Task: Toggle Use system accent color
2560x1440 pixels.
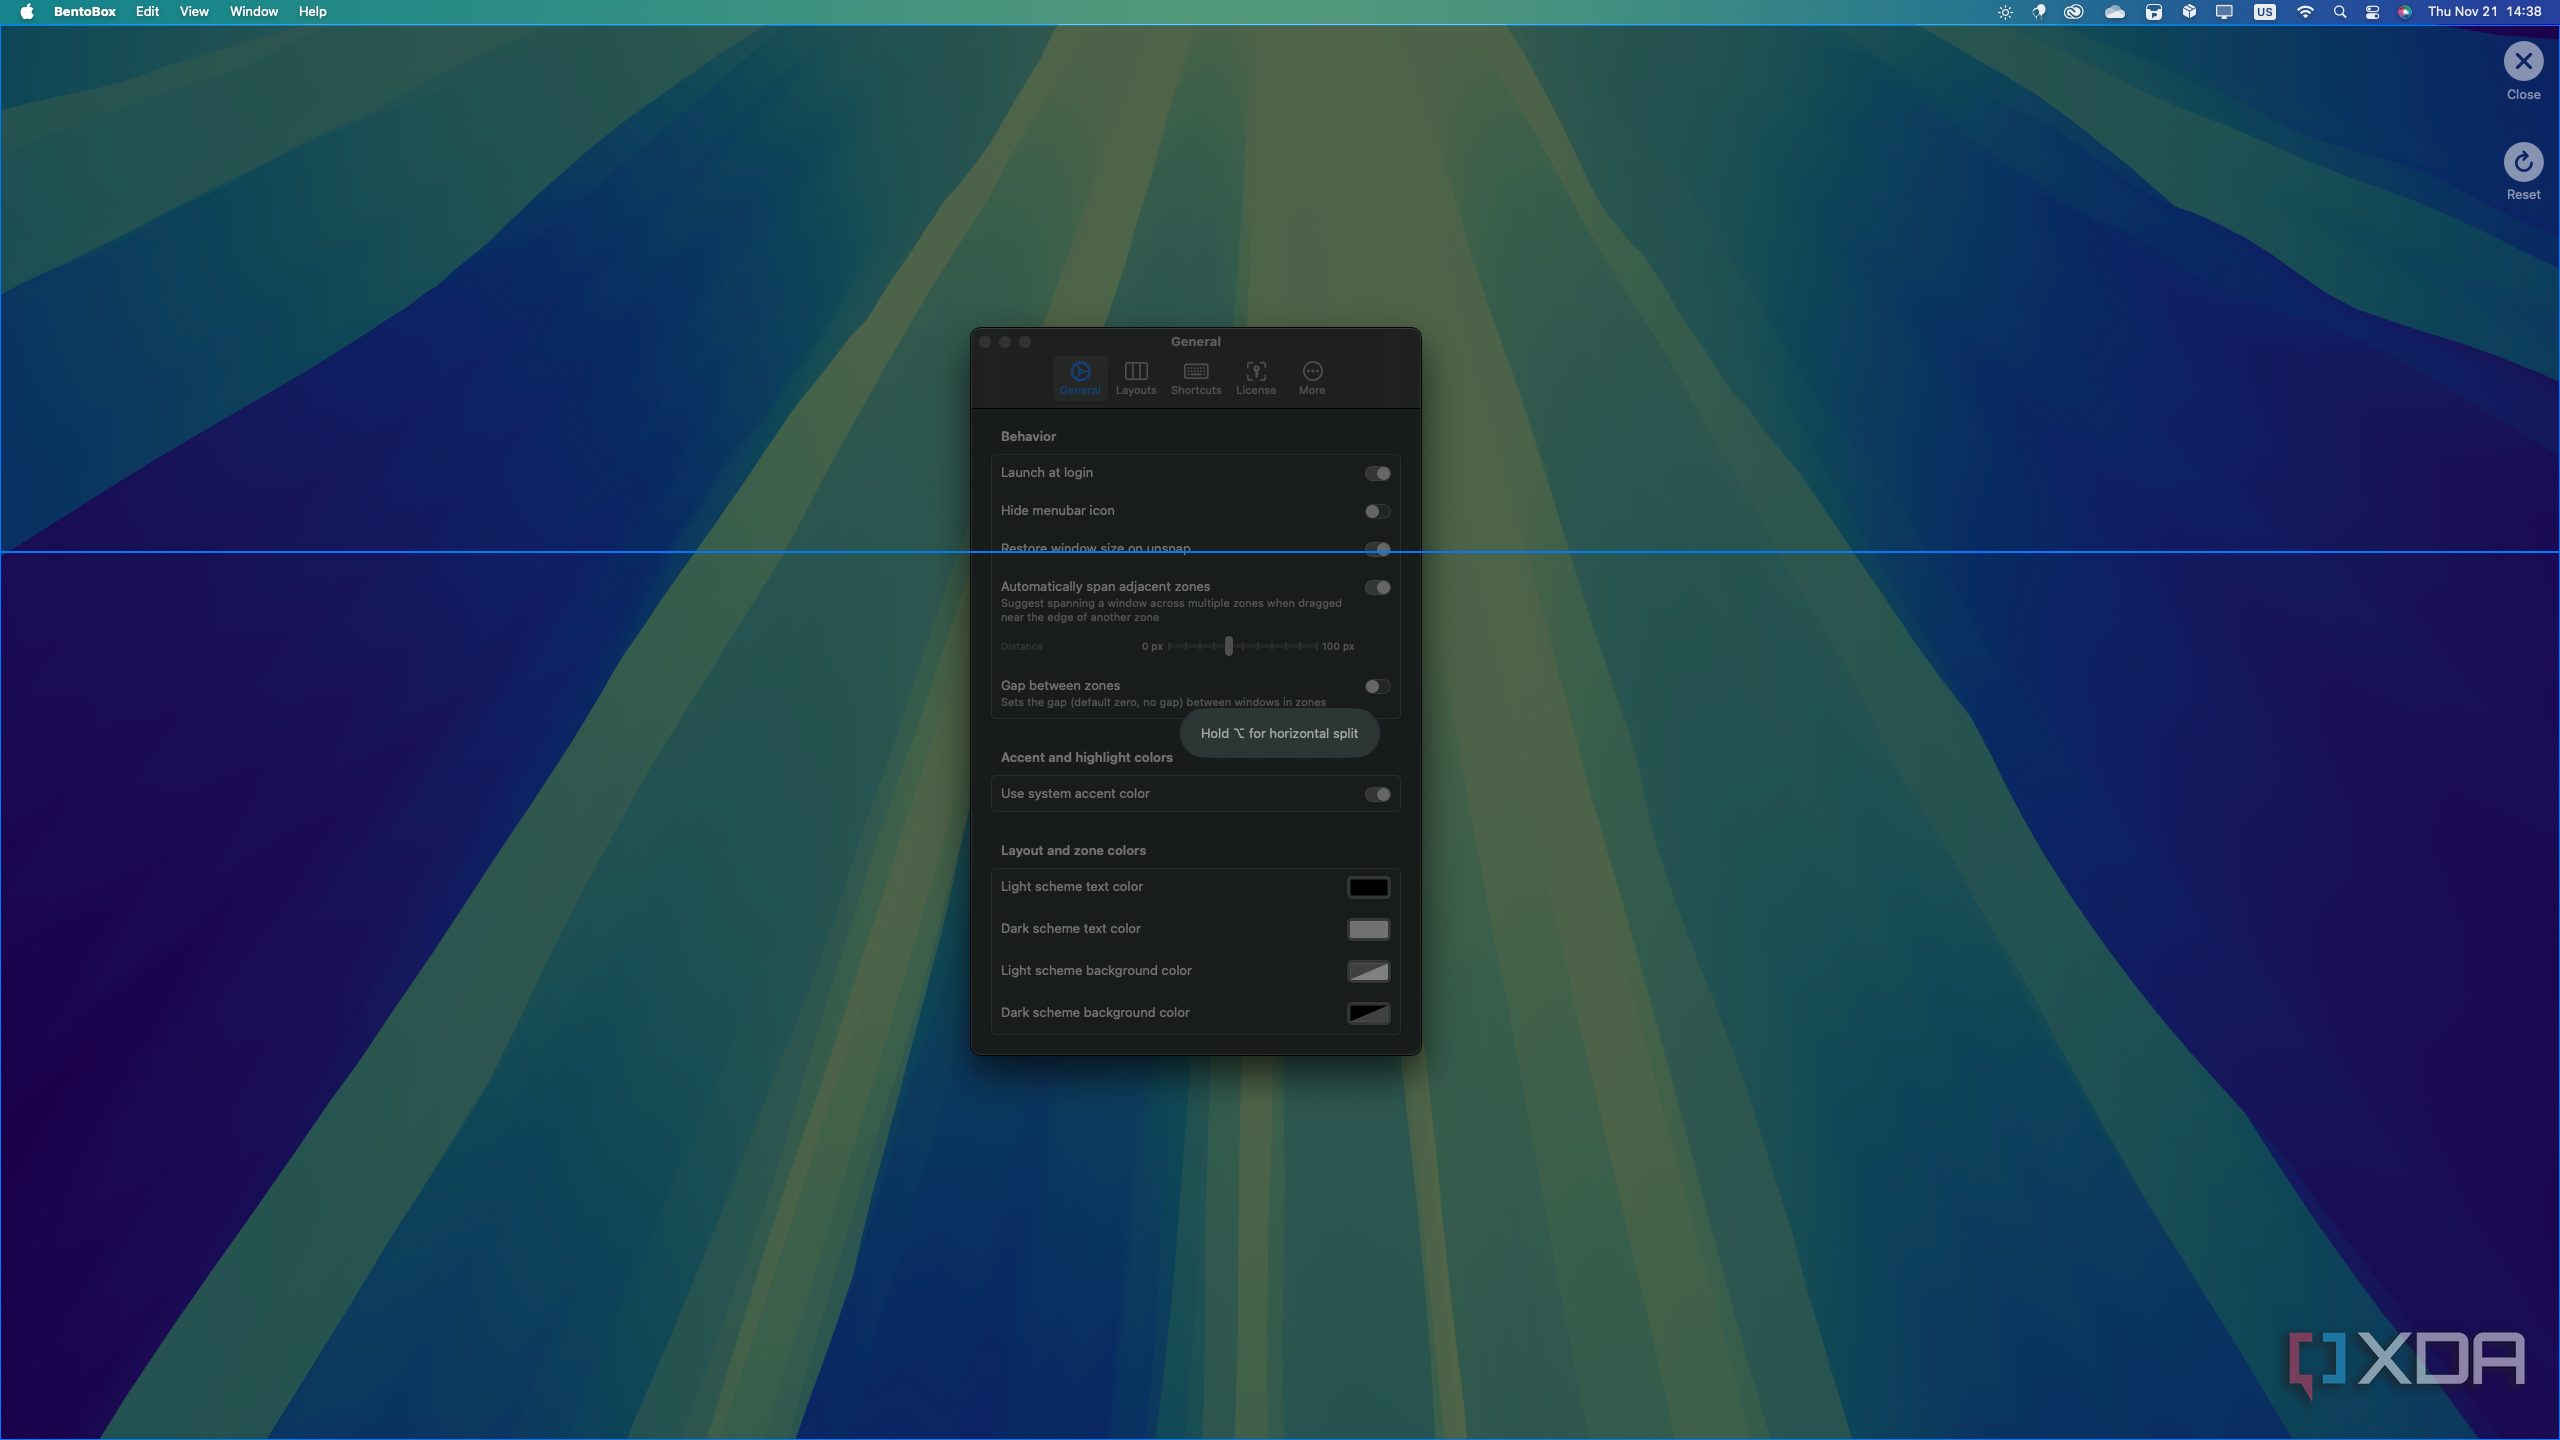Action: coord(1377,793)
